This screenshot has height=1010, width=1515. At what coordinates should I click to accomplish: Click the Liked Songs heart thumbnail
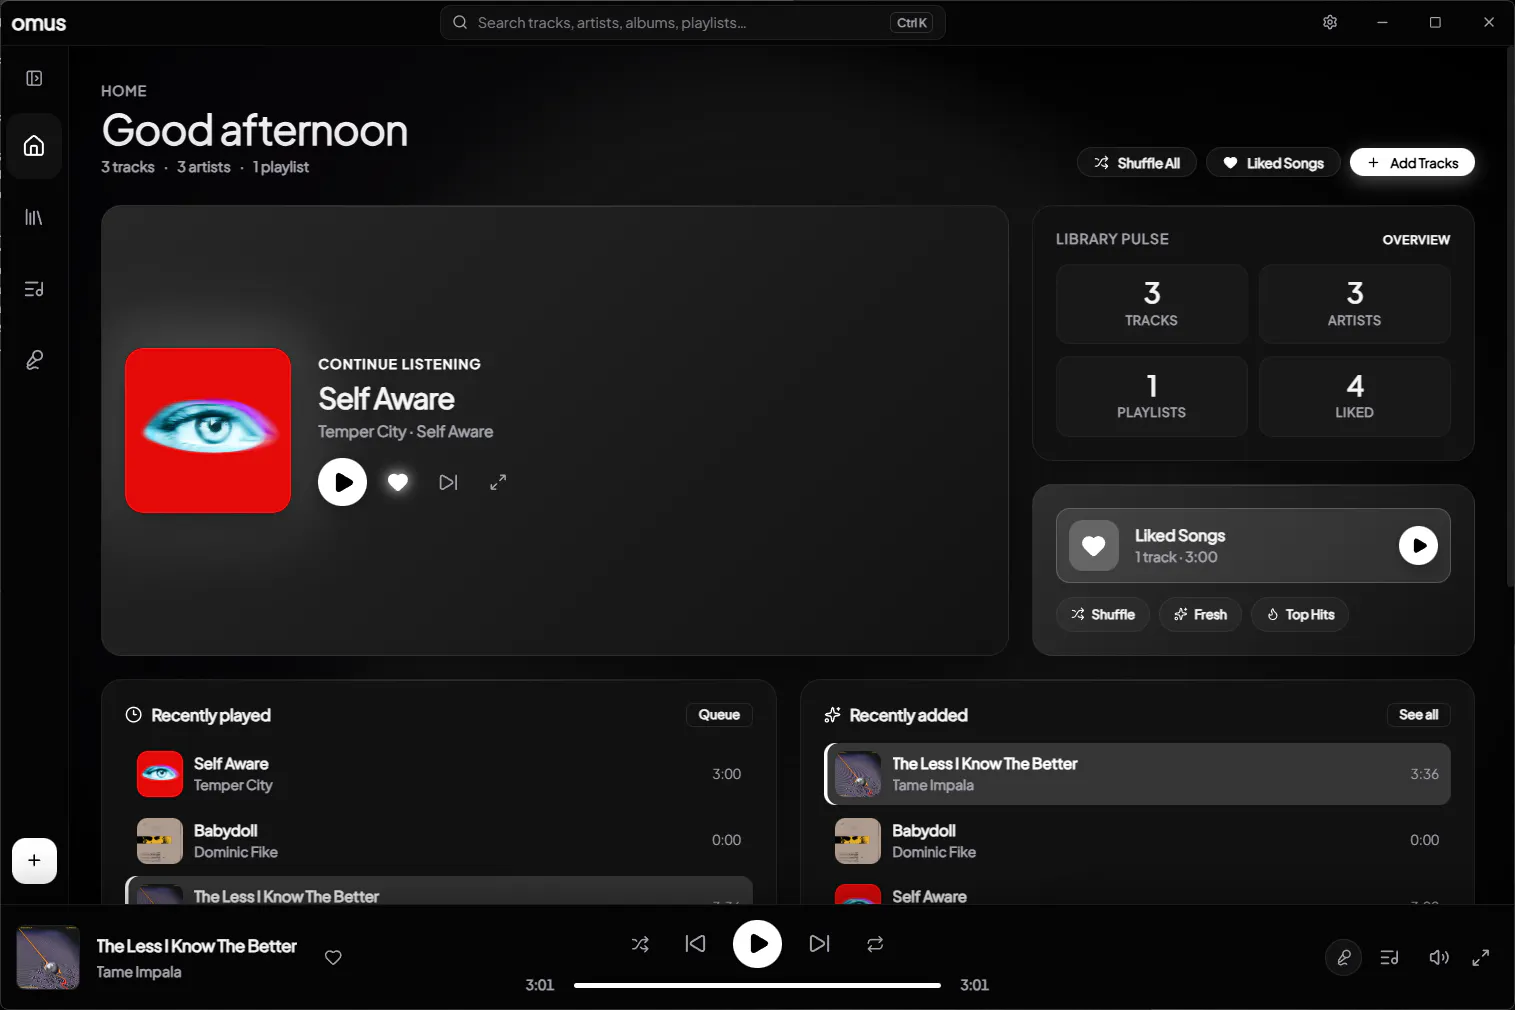tap(1094, 545)
